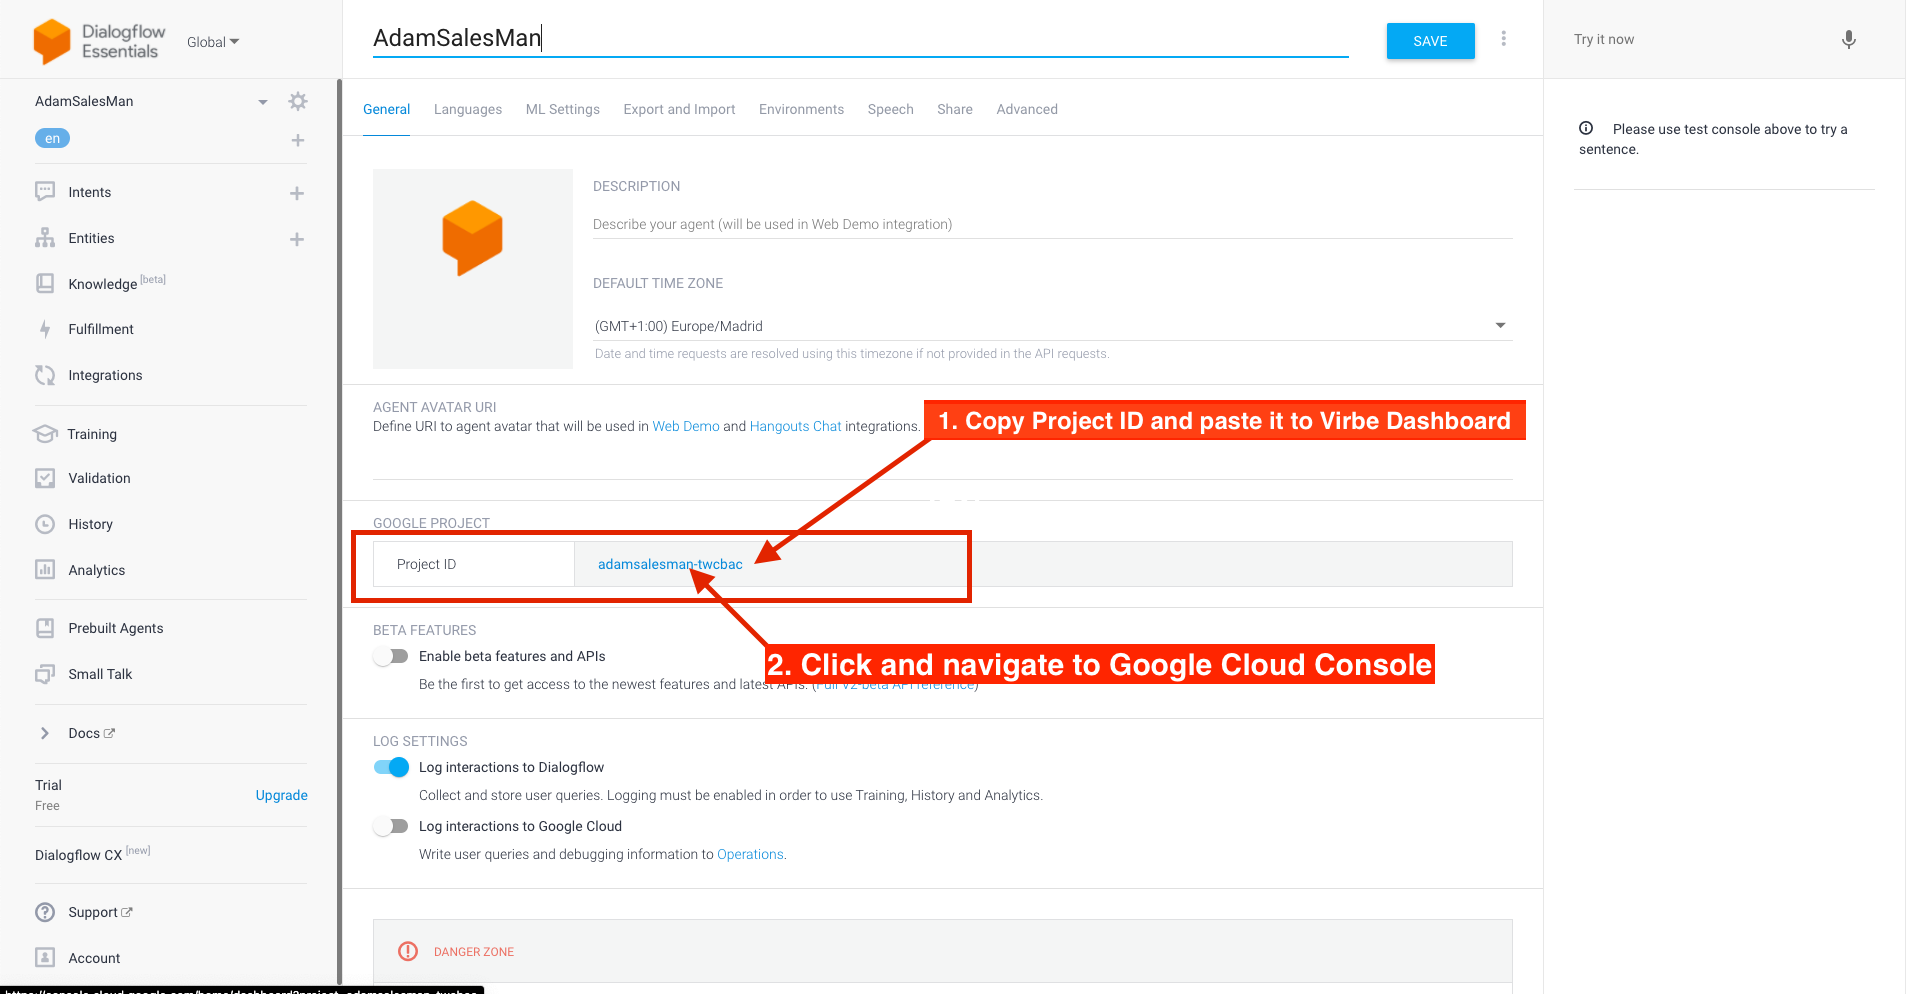Image resolution: width=1906 pixels, height=994 pixels.
Task: Open the three-dot more options menu
Action: (1503, 38)
